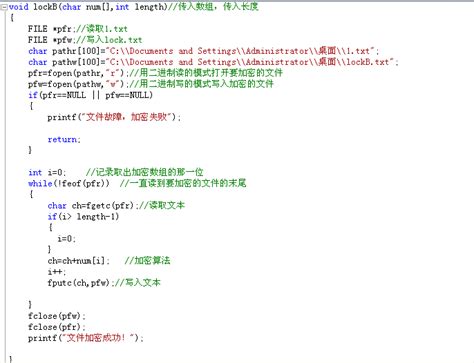Click the printf '文件加密成功' statement

[86, 338]
